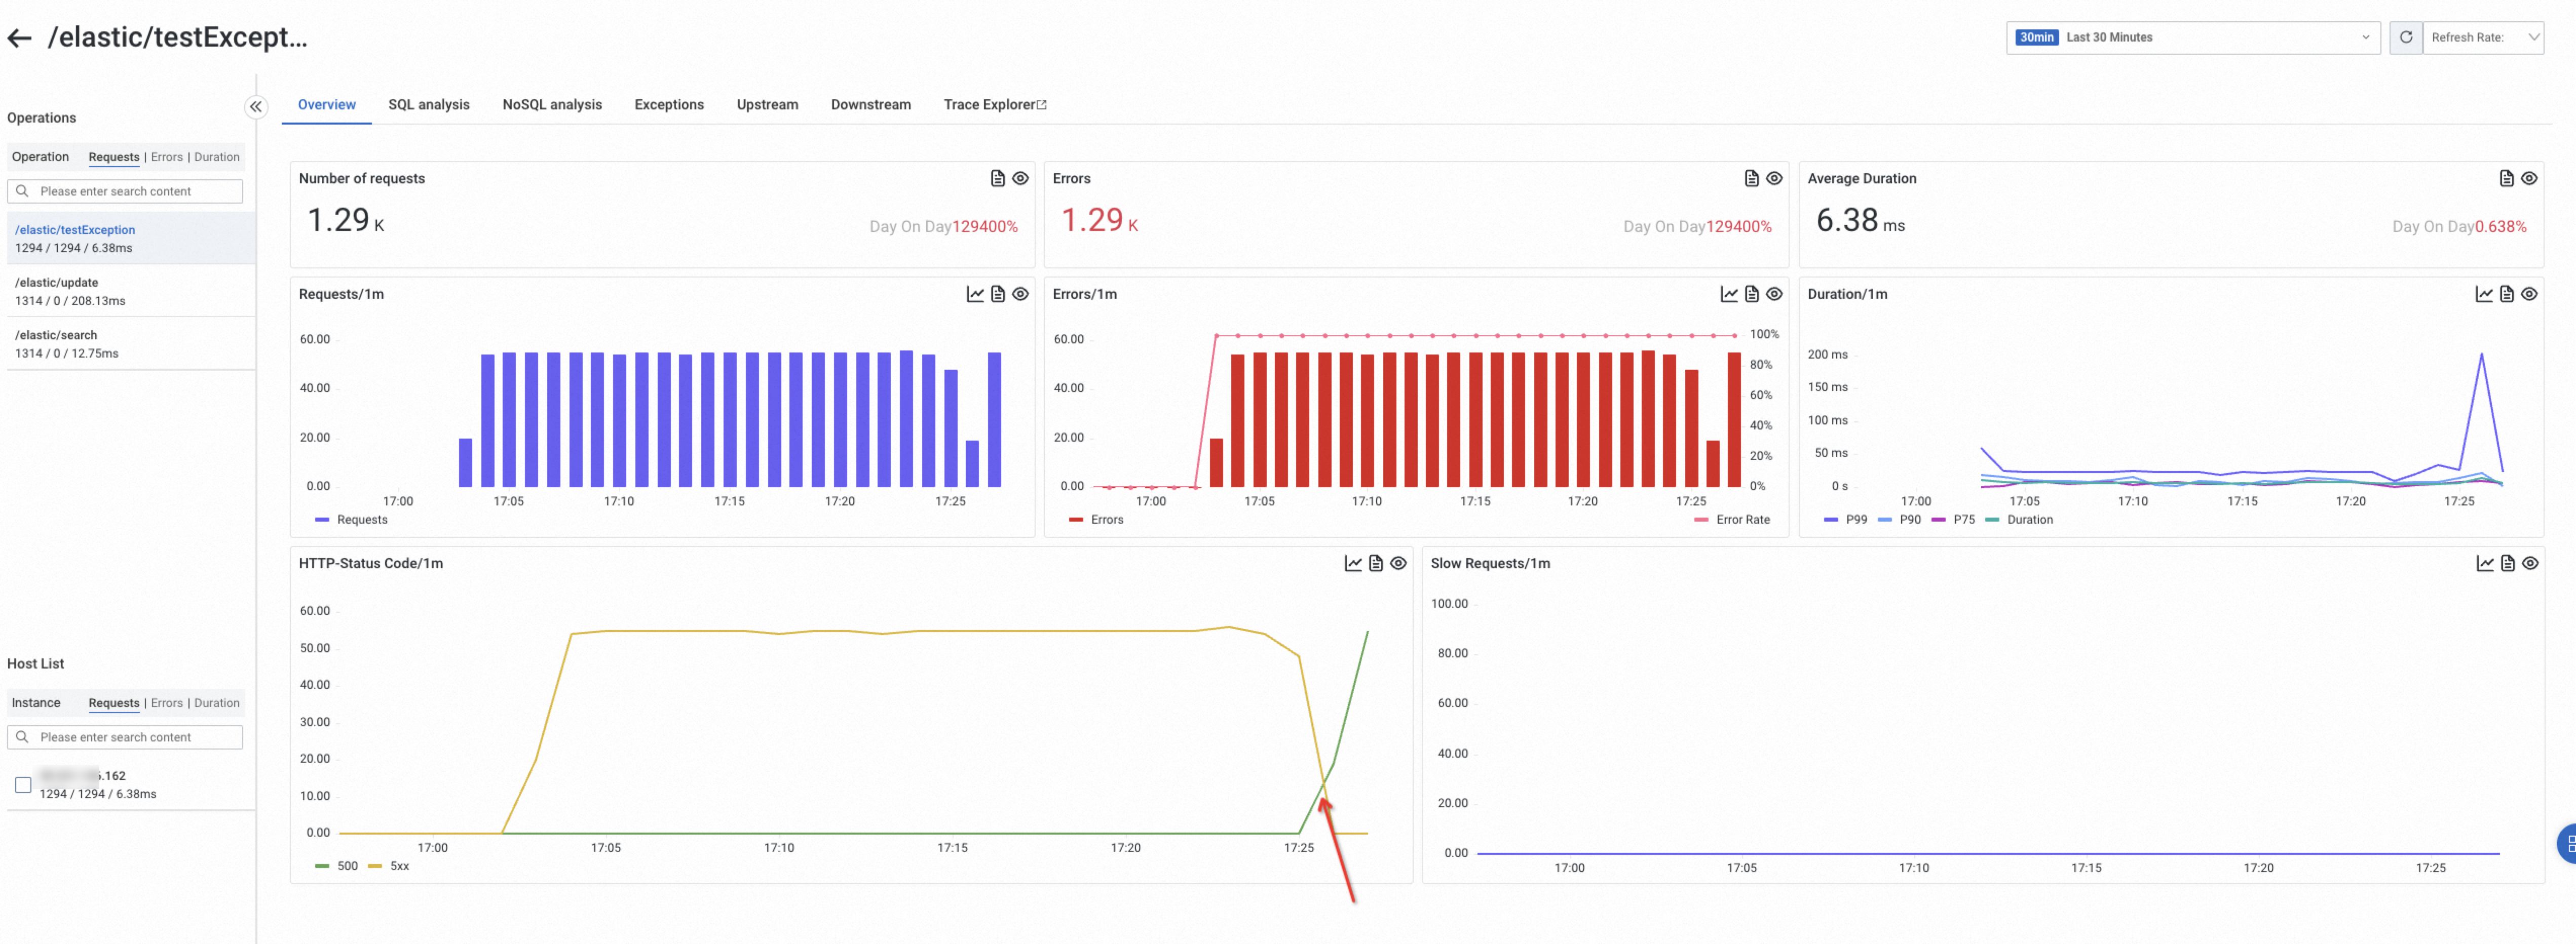The image size is (2576, 944).
Task: Sort Operations by Duration
Action: click(x=217, y=157)
